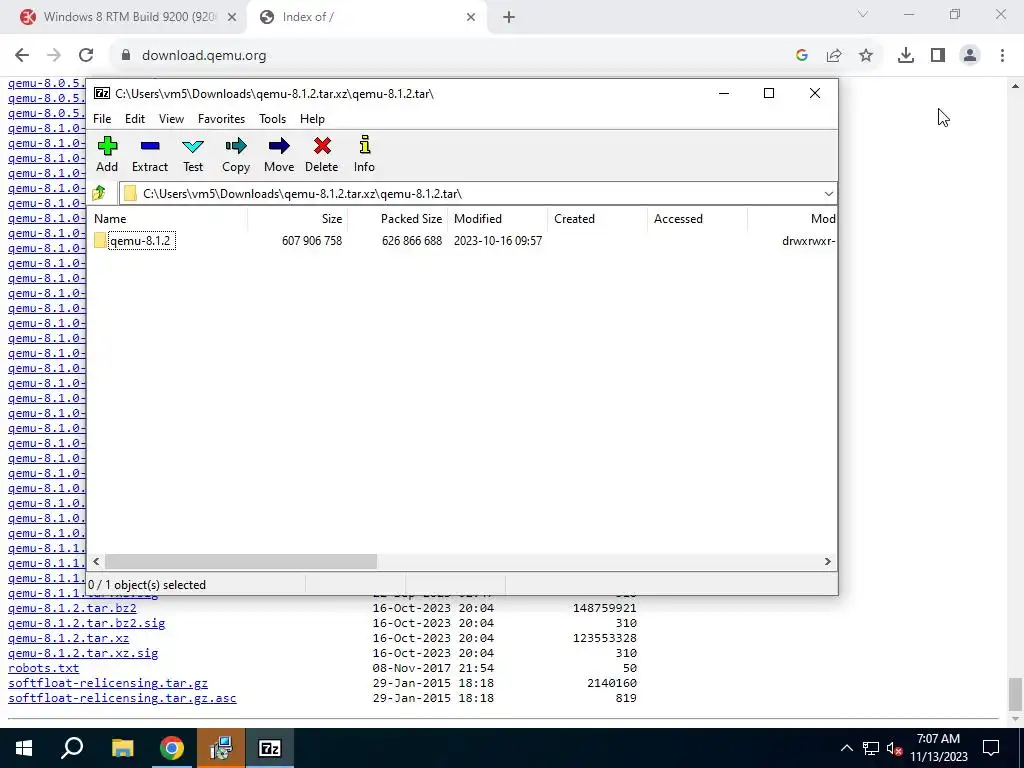Open Windows Start menu
1024x768 pixels.
24,748
